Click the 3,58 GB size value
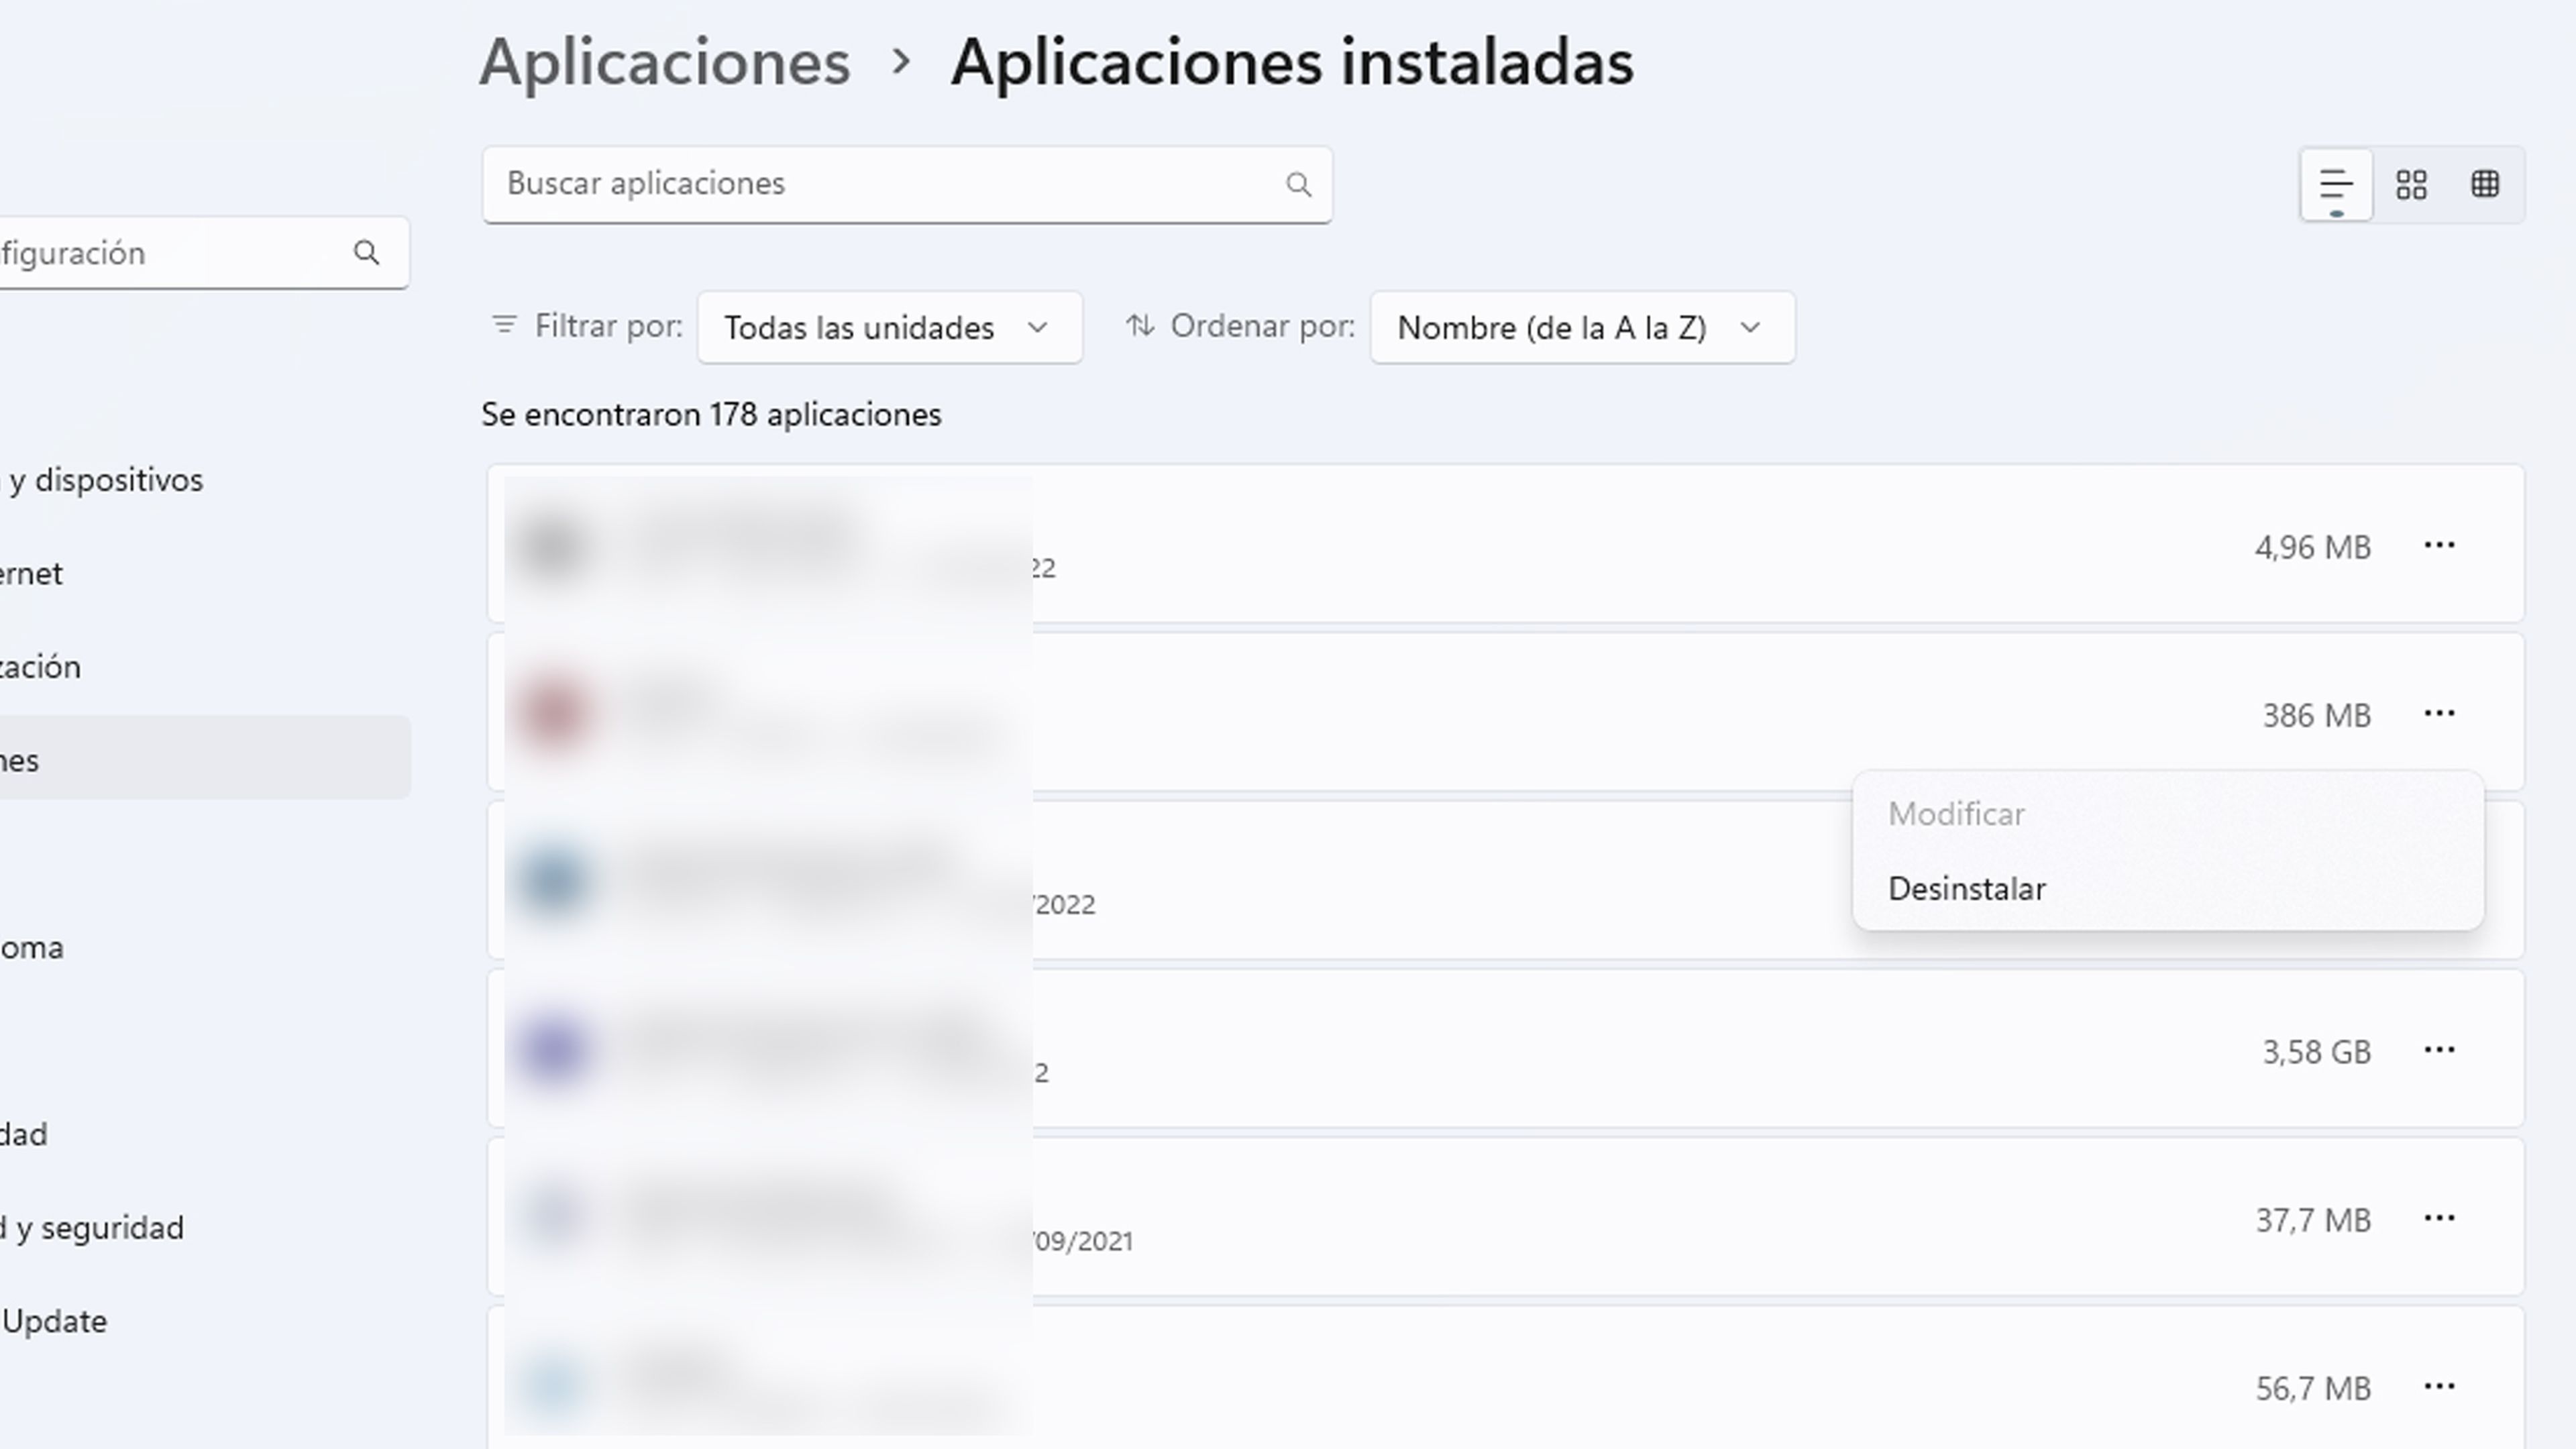The width and height of the screenshot is (2576, 1449). tap(2316, 1053)
